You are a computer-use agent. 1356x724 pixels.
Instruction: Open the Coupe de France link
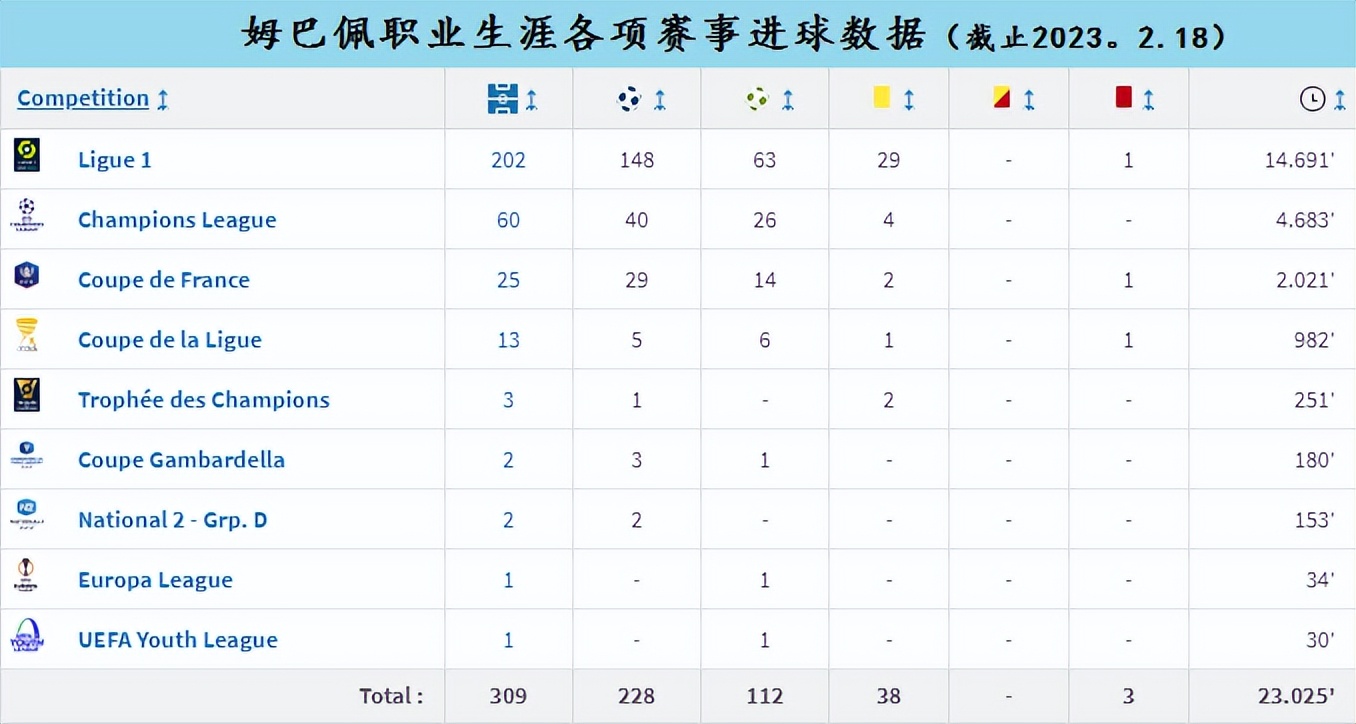pos(164,280)
